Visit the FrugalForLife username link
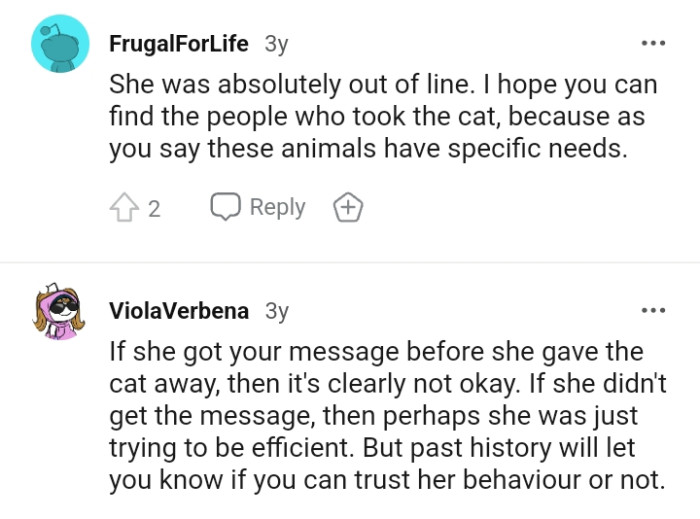Screen dimensions: 700x519 [x=178, y=44]
